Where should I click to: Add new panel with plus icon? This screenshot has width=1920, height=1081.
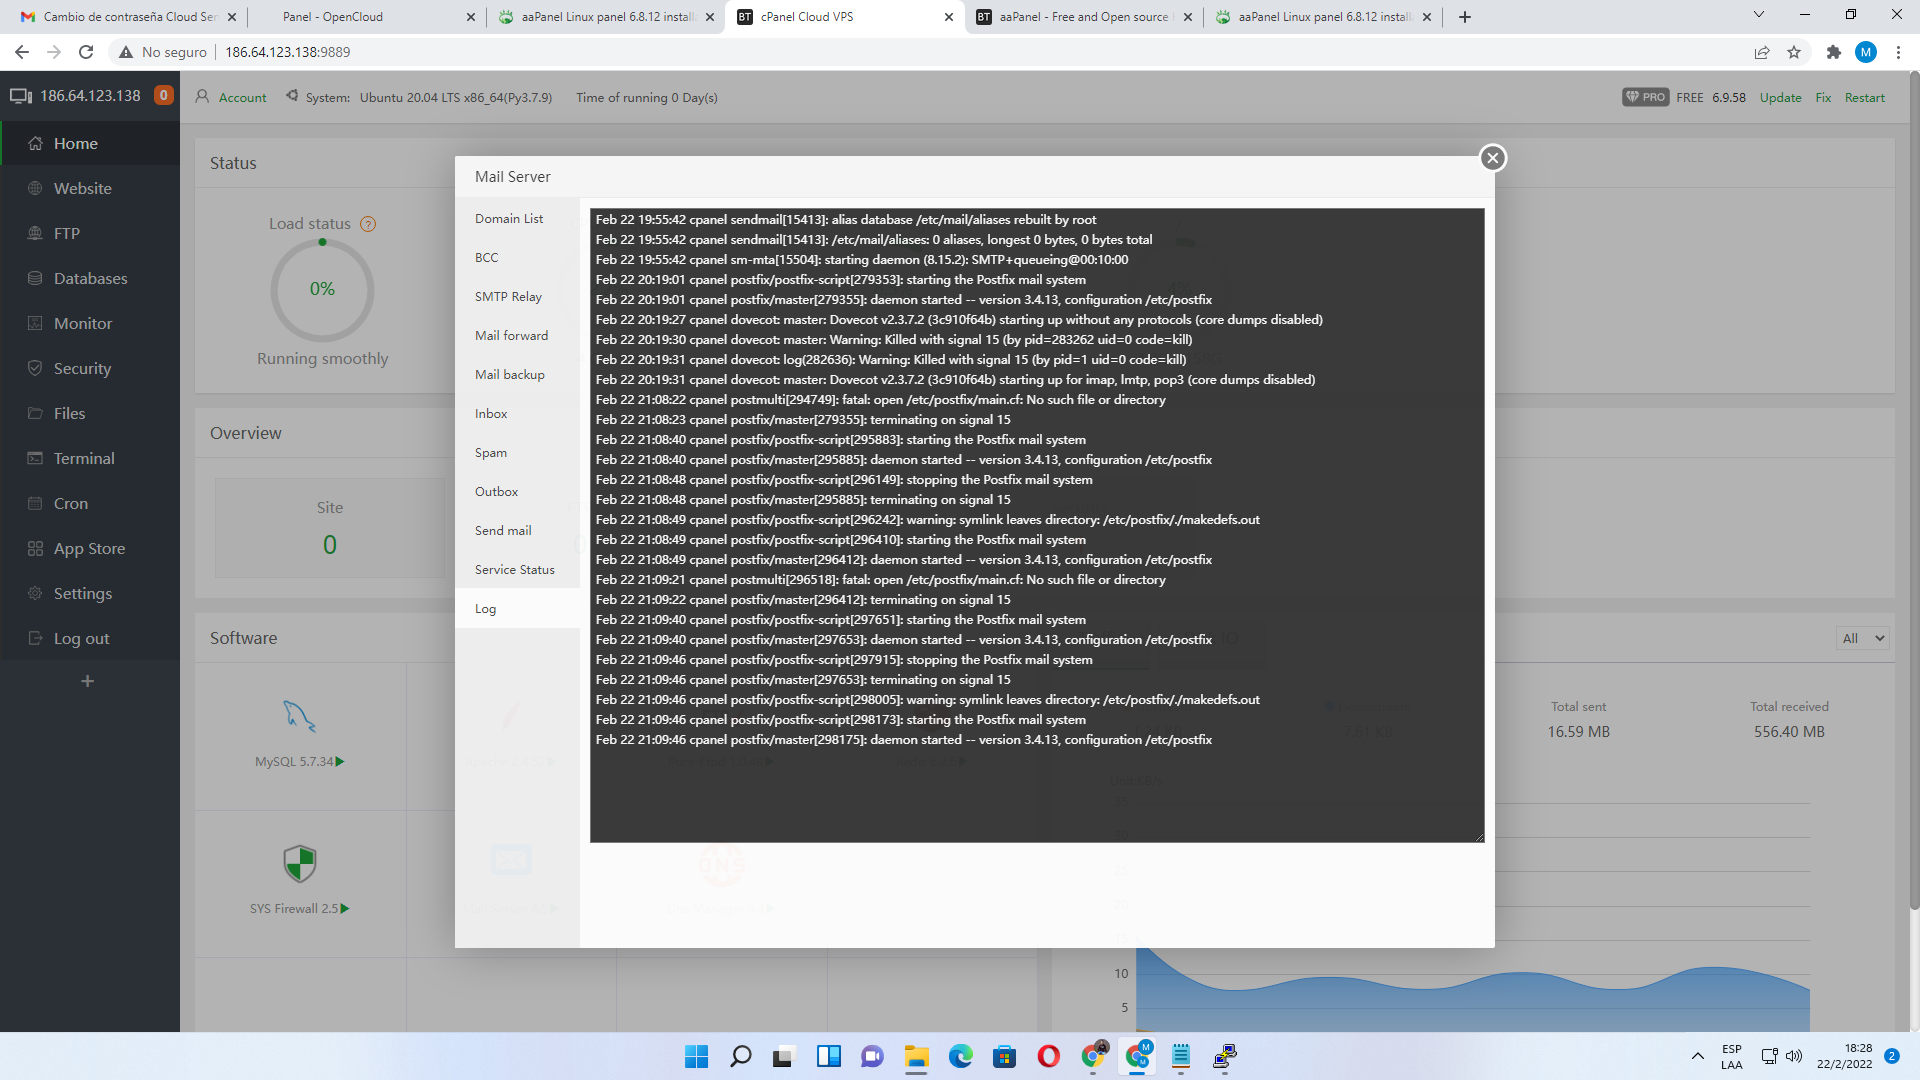[x=88, y=681]
